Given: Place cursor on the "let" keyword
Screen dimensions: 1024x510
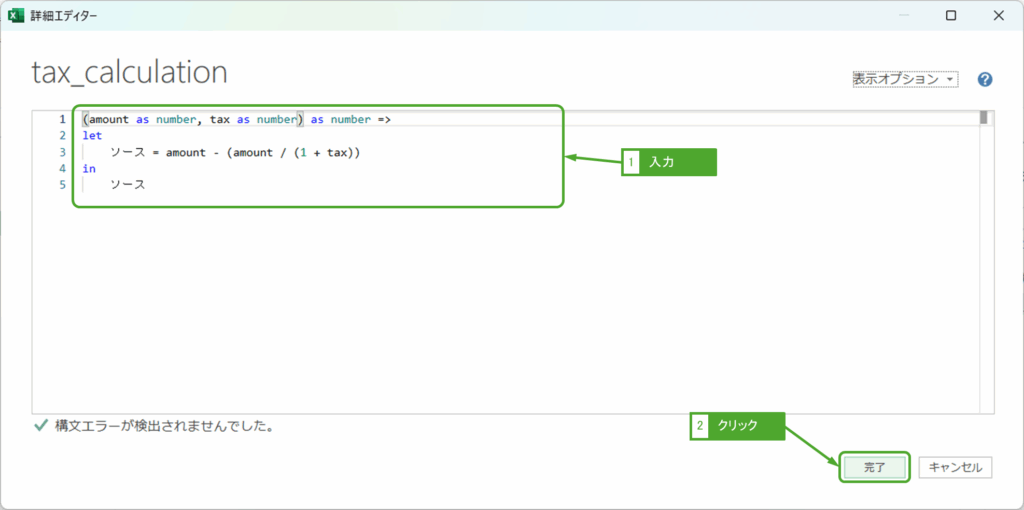Looking at the screenshot, I should pyautogui.click(x=92, y=136).
